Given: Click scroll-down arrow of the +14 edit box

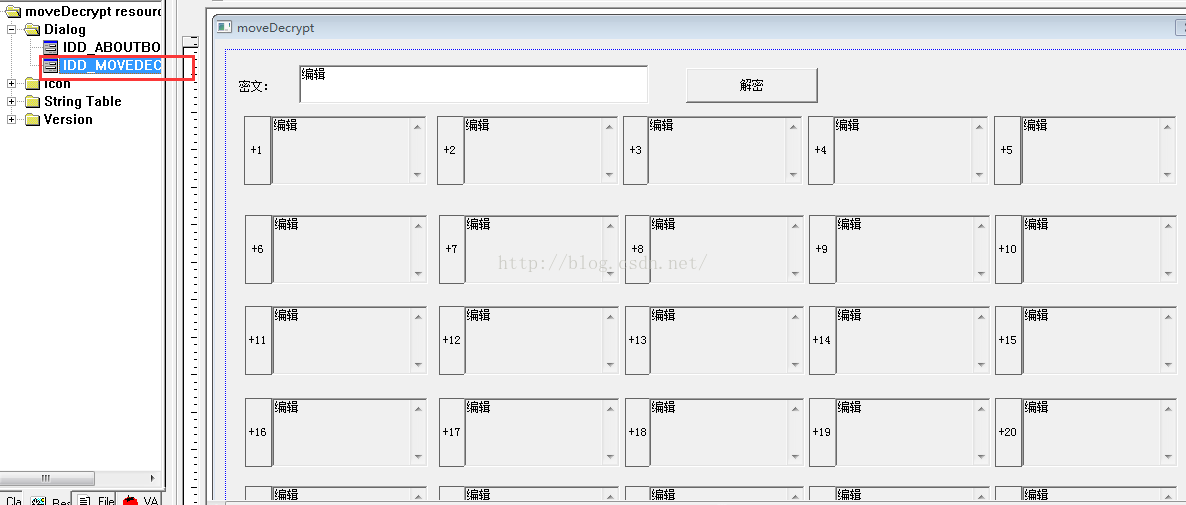Looking at the screenshot, I should point(980,365).
